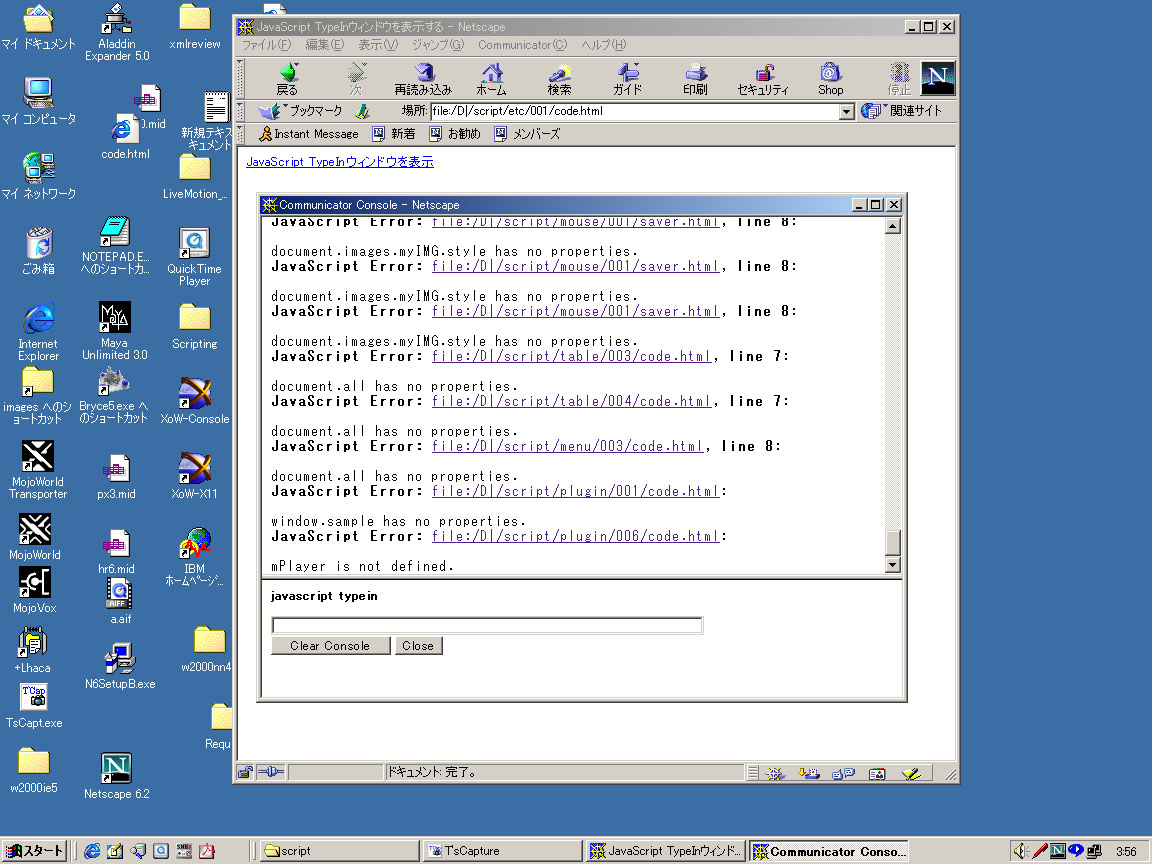Screen dimensions: 1152x864
Task: Open Communicator(C) menu
Action: coord(522,45)
